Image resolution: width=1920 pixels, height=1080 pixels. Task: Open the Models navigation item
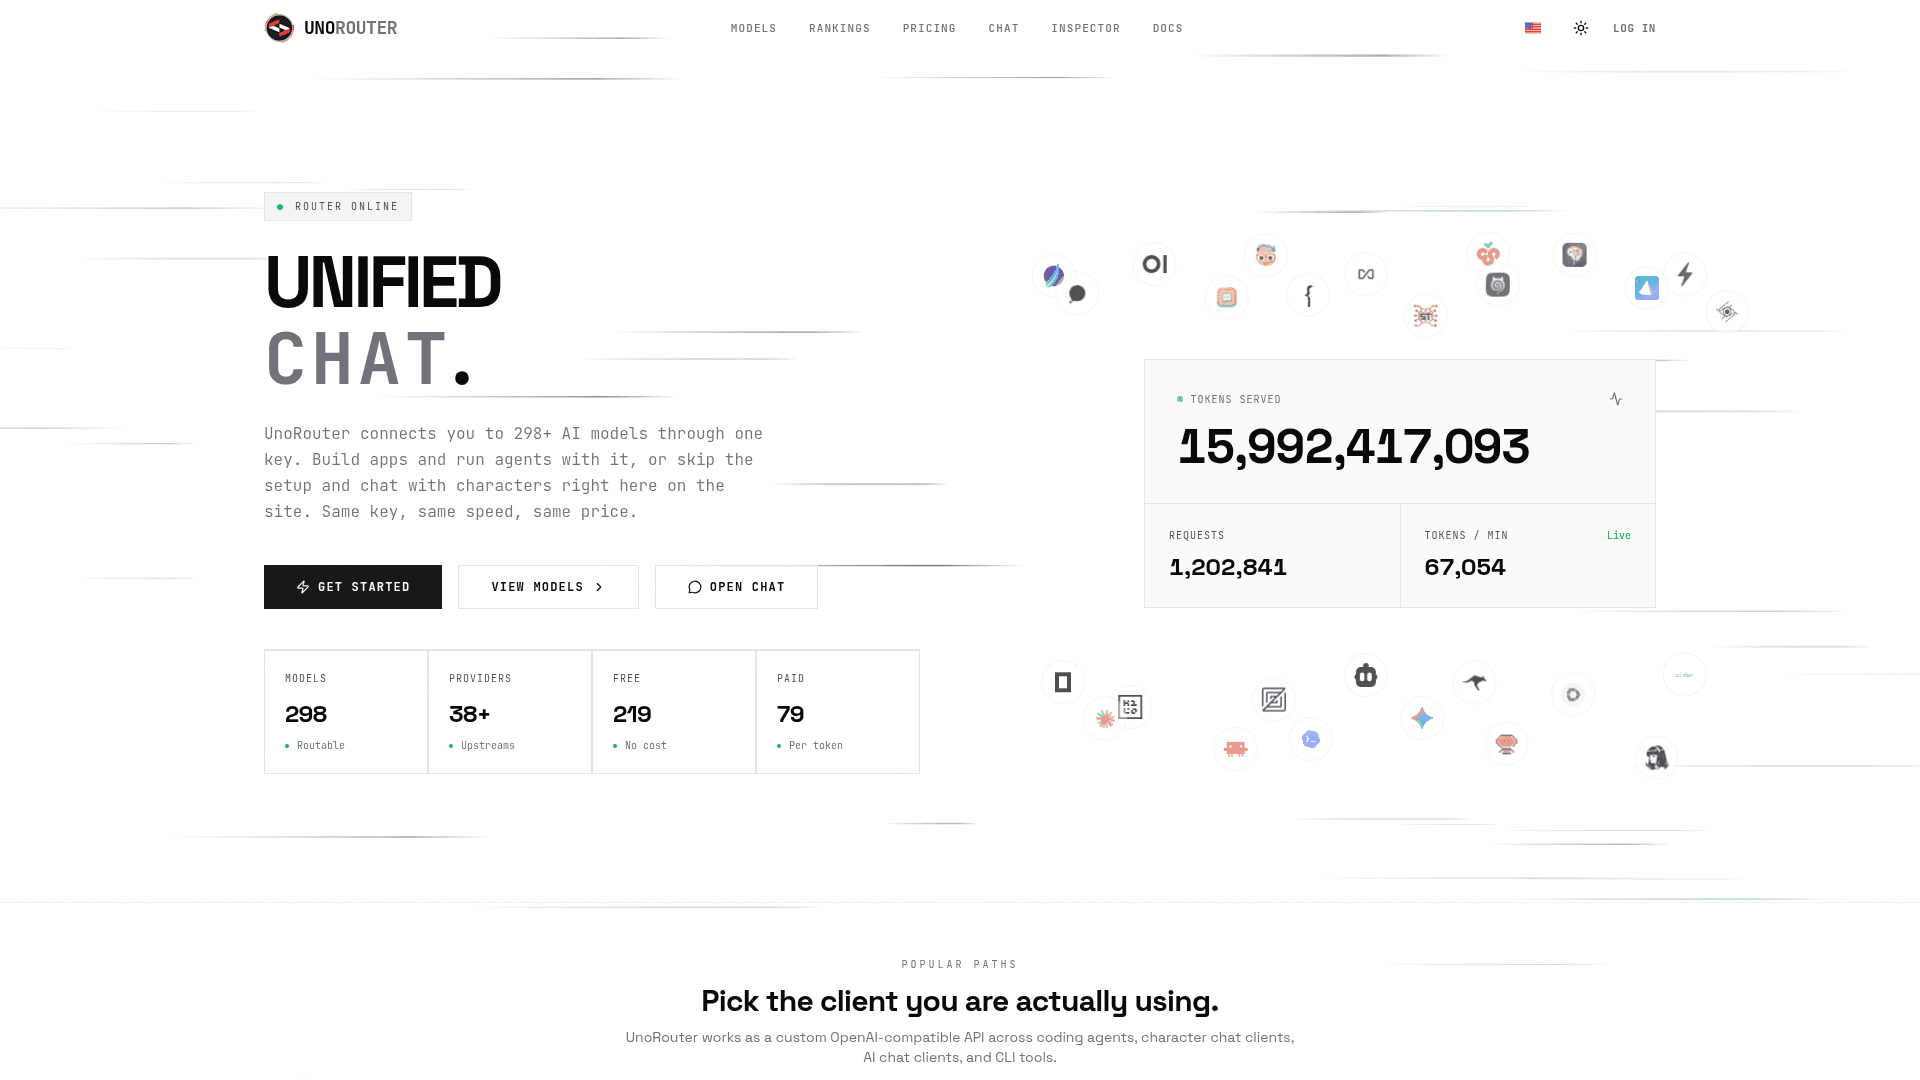pos(753,28)
